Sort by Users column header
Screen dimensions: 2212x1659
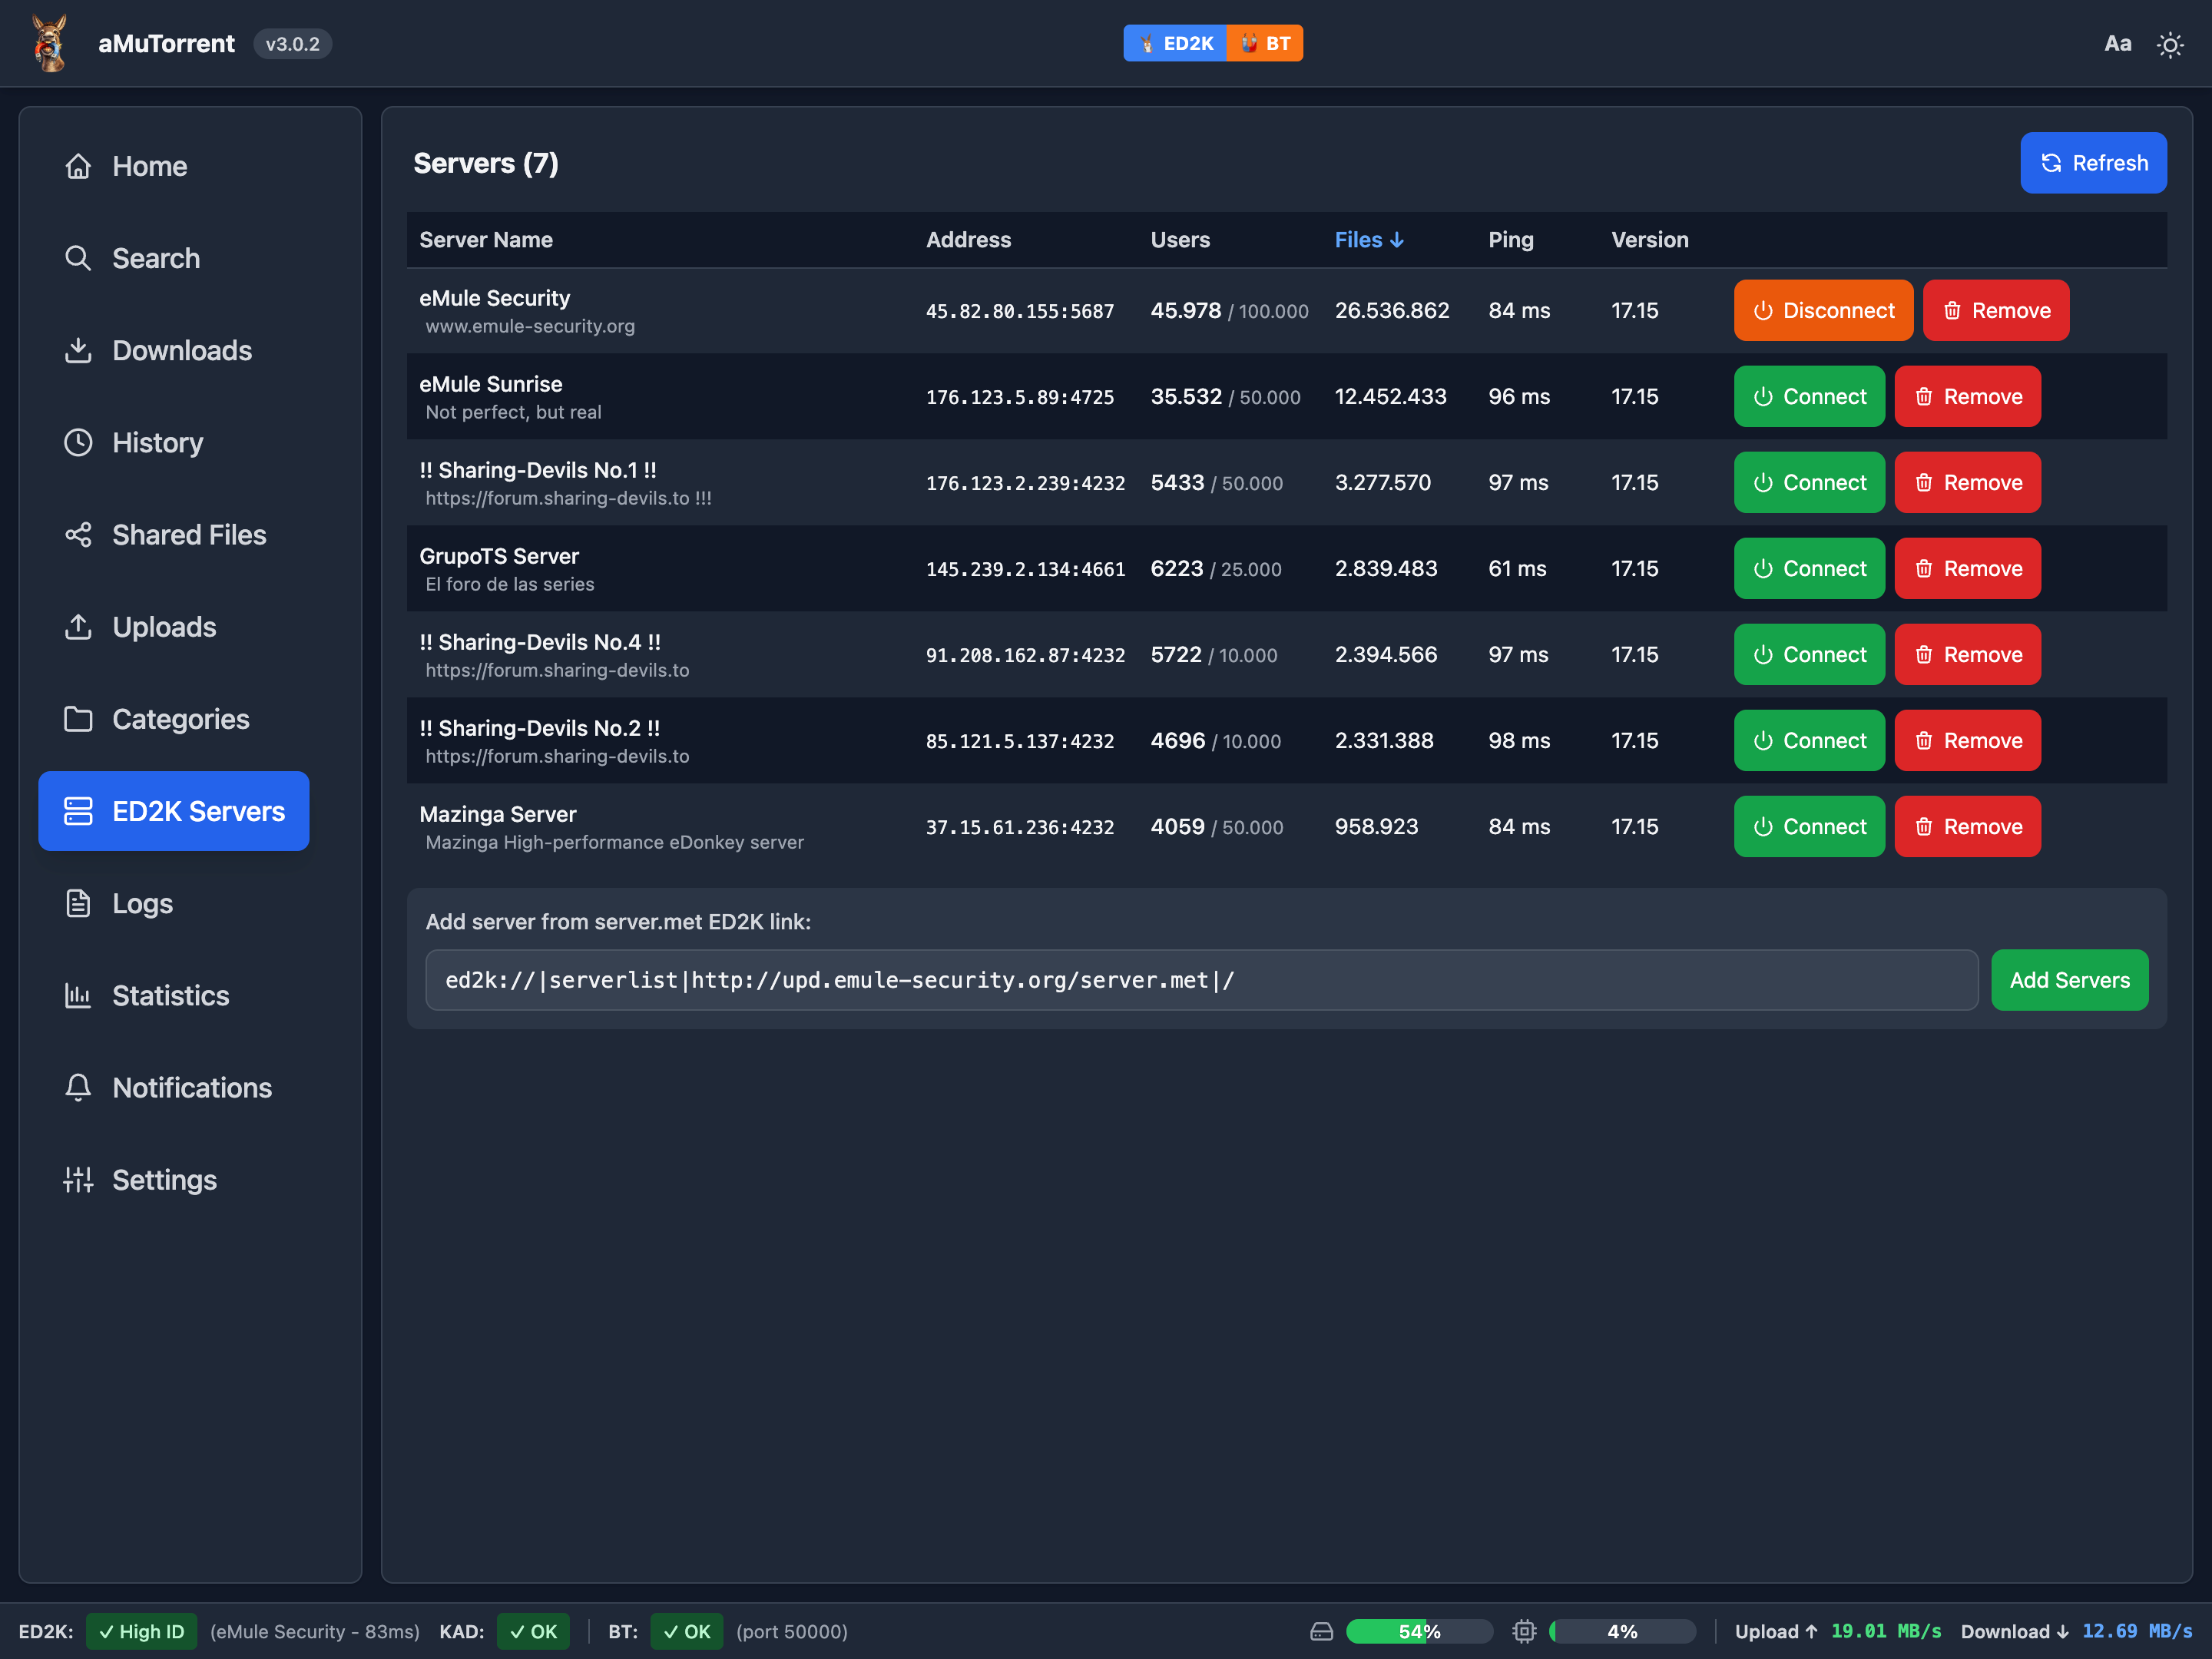[1179, 240]
